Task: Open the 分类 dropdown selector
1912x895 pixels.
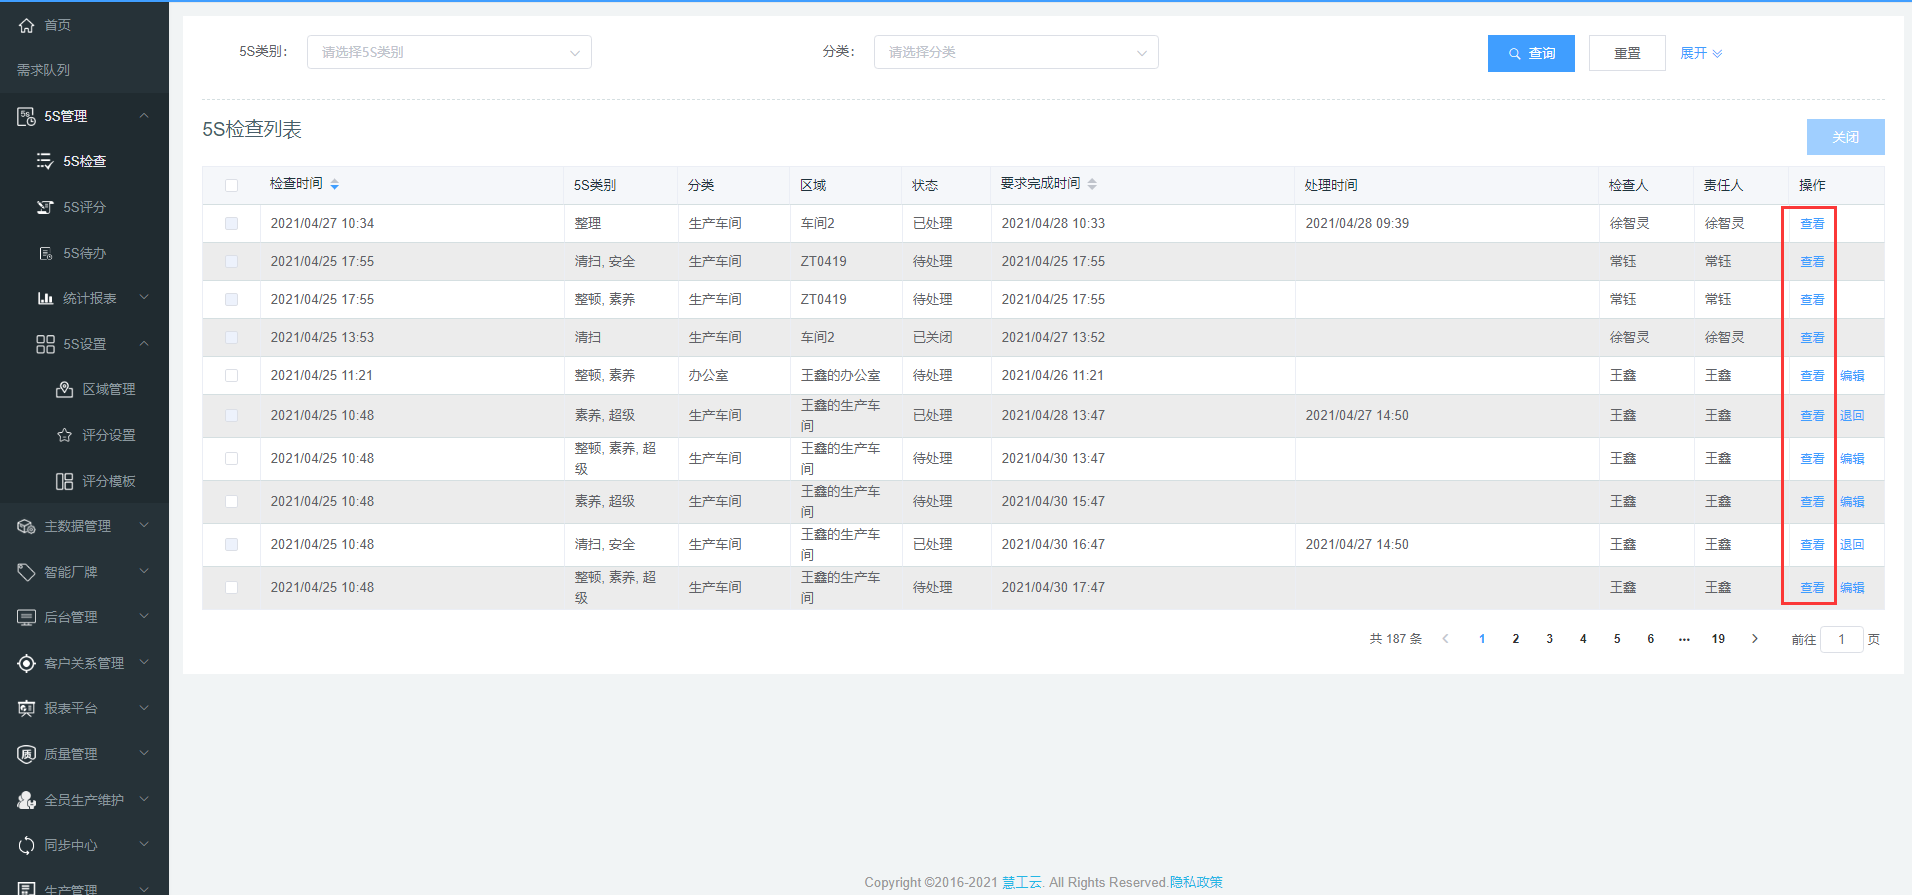Action: 1016,52
